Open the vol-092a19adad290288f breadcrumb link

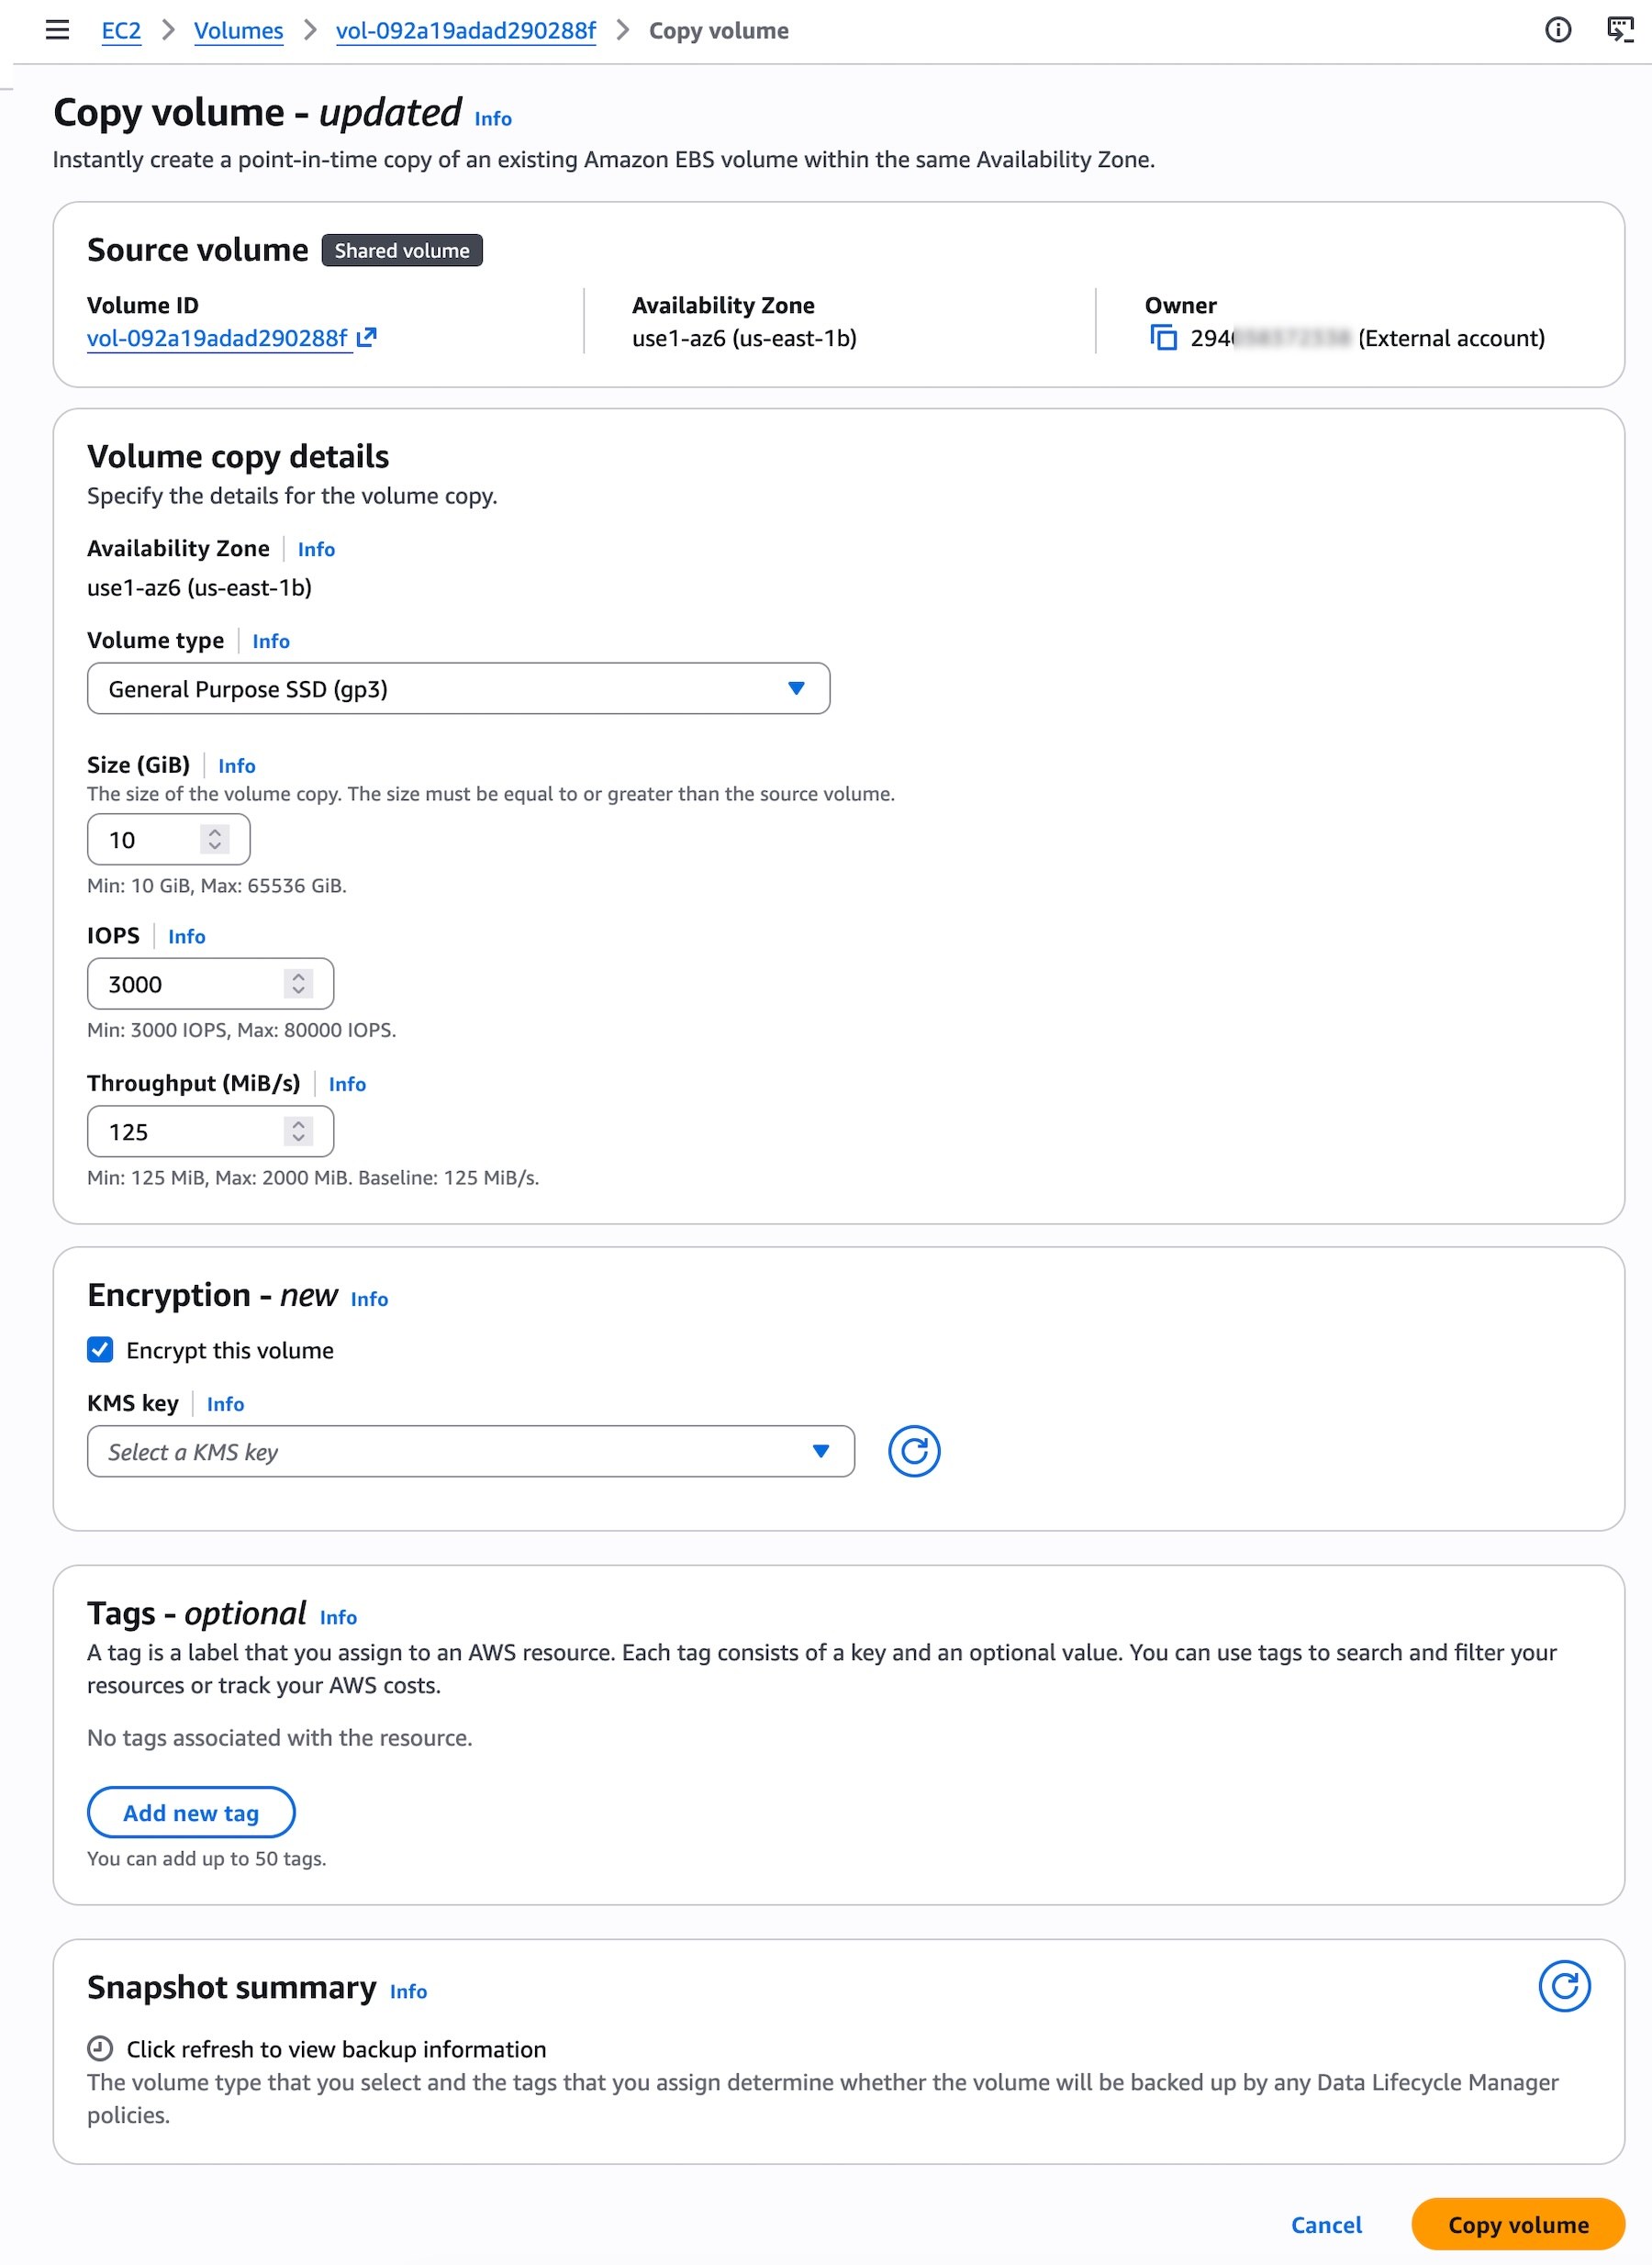coord(465,31)
